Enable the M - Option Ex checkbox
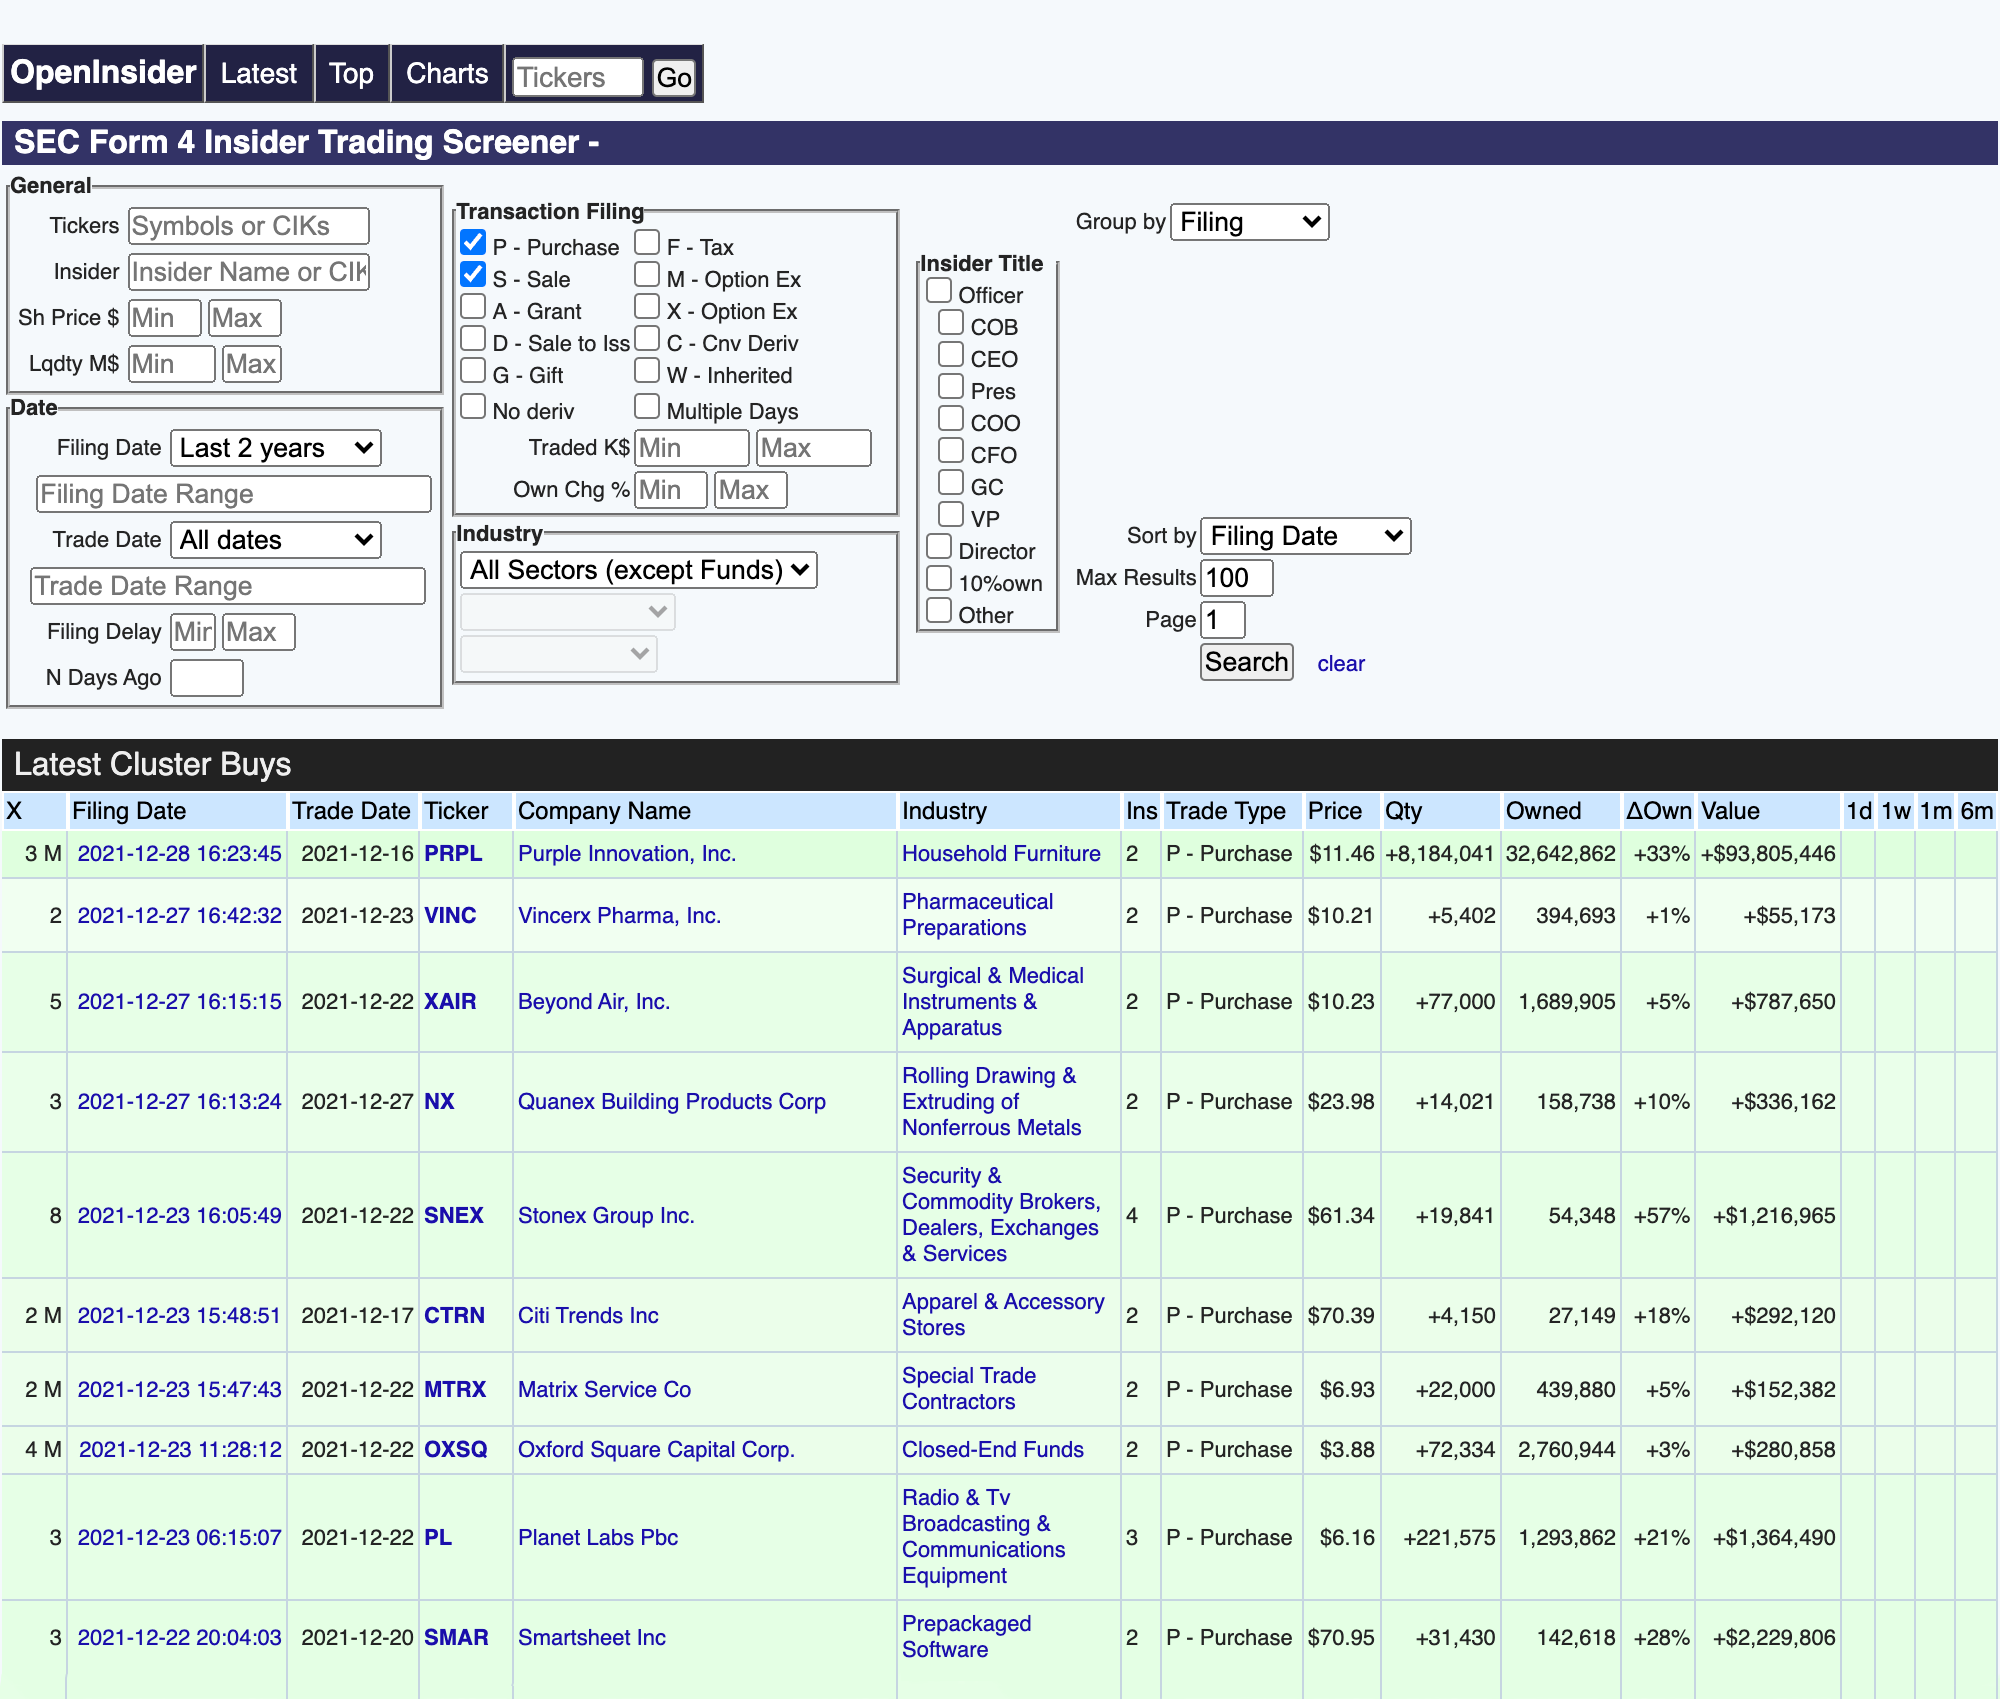The height and width of the screenshot is (1699, 2000). click(x=647, y=275)
